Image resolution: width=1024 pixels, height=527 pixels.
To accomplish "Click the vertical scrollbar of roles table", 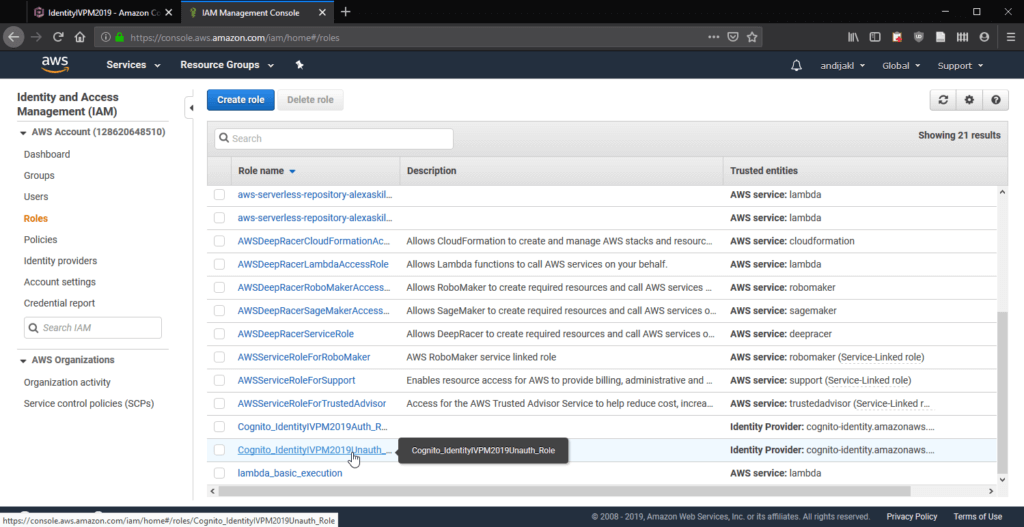I will tap(1003, 392).
